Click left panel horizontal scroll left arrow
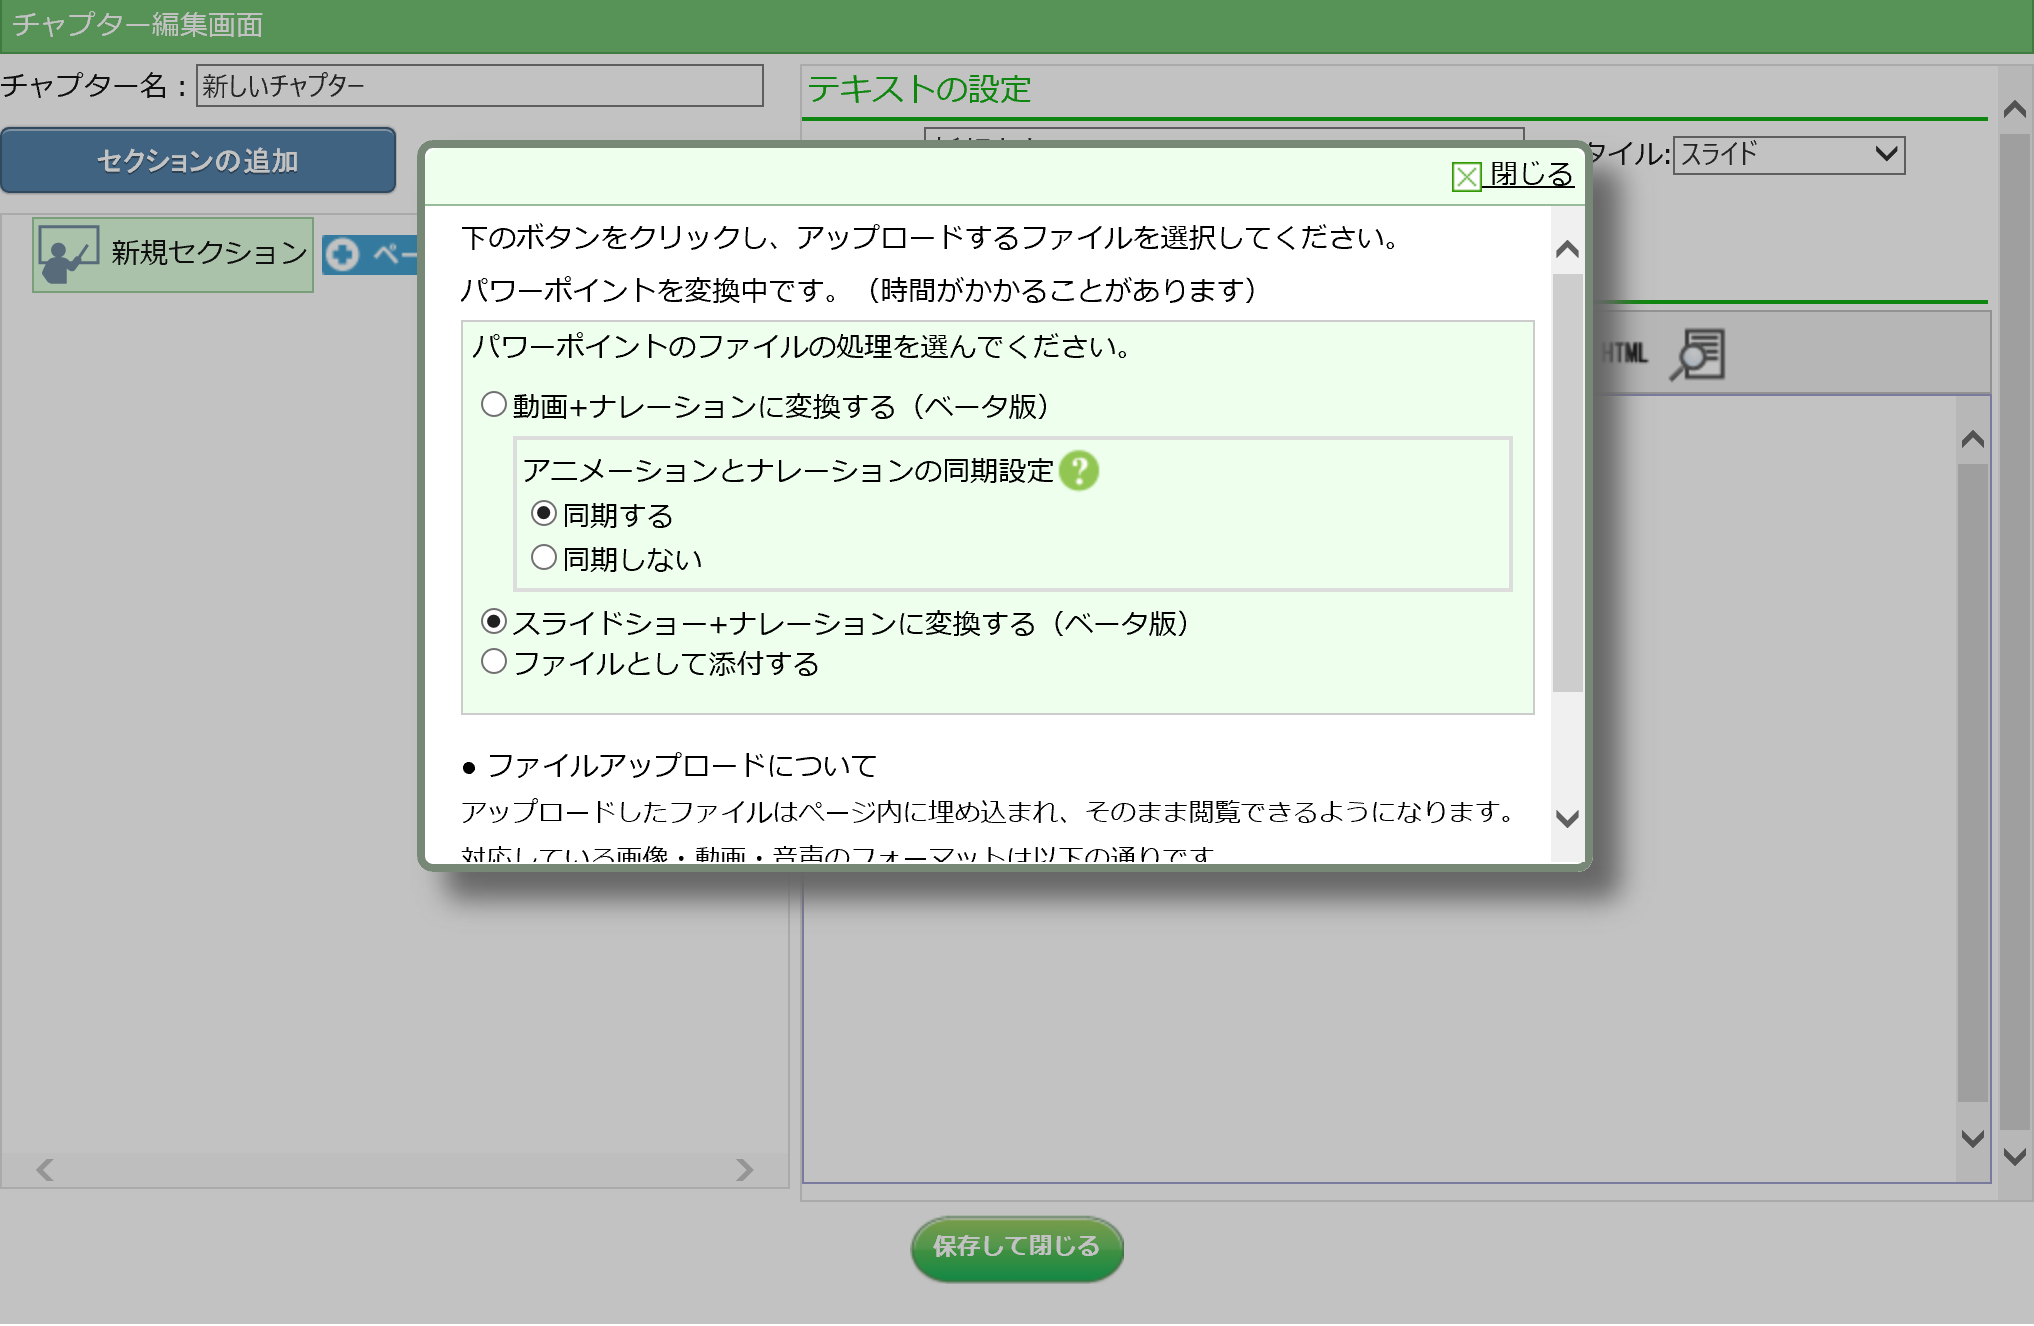This screenshot has height=1326, width=2034. (45, 1169)
